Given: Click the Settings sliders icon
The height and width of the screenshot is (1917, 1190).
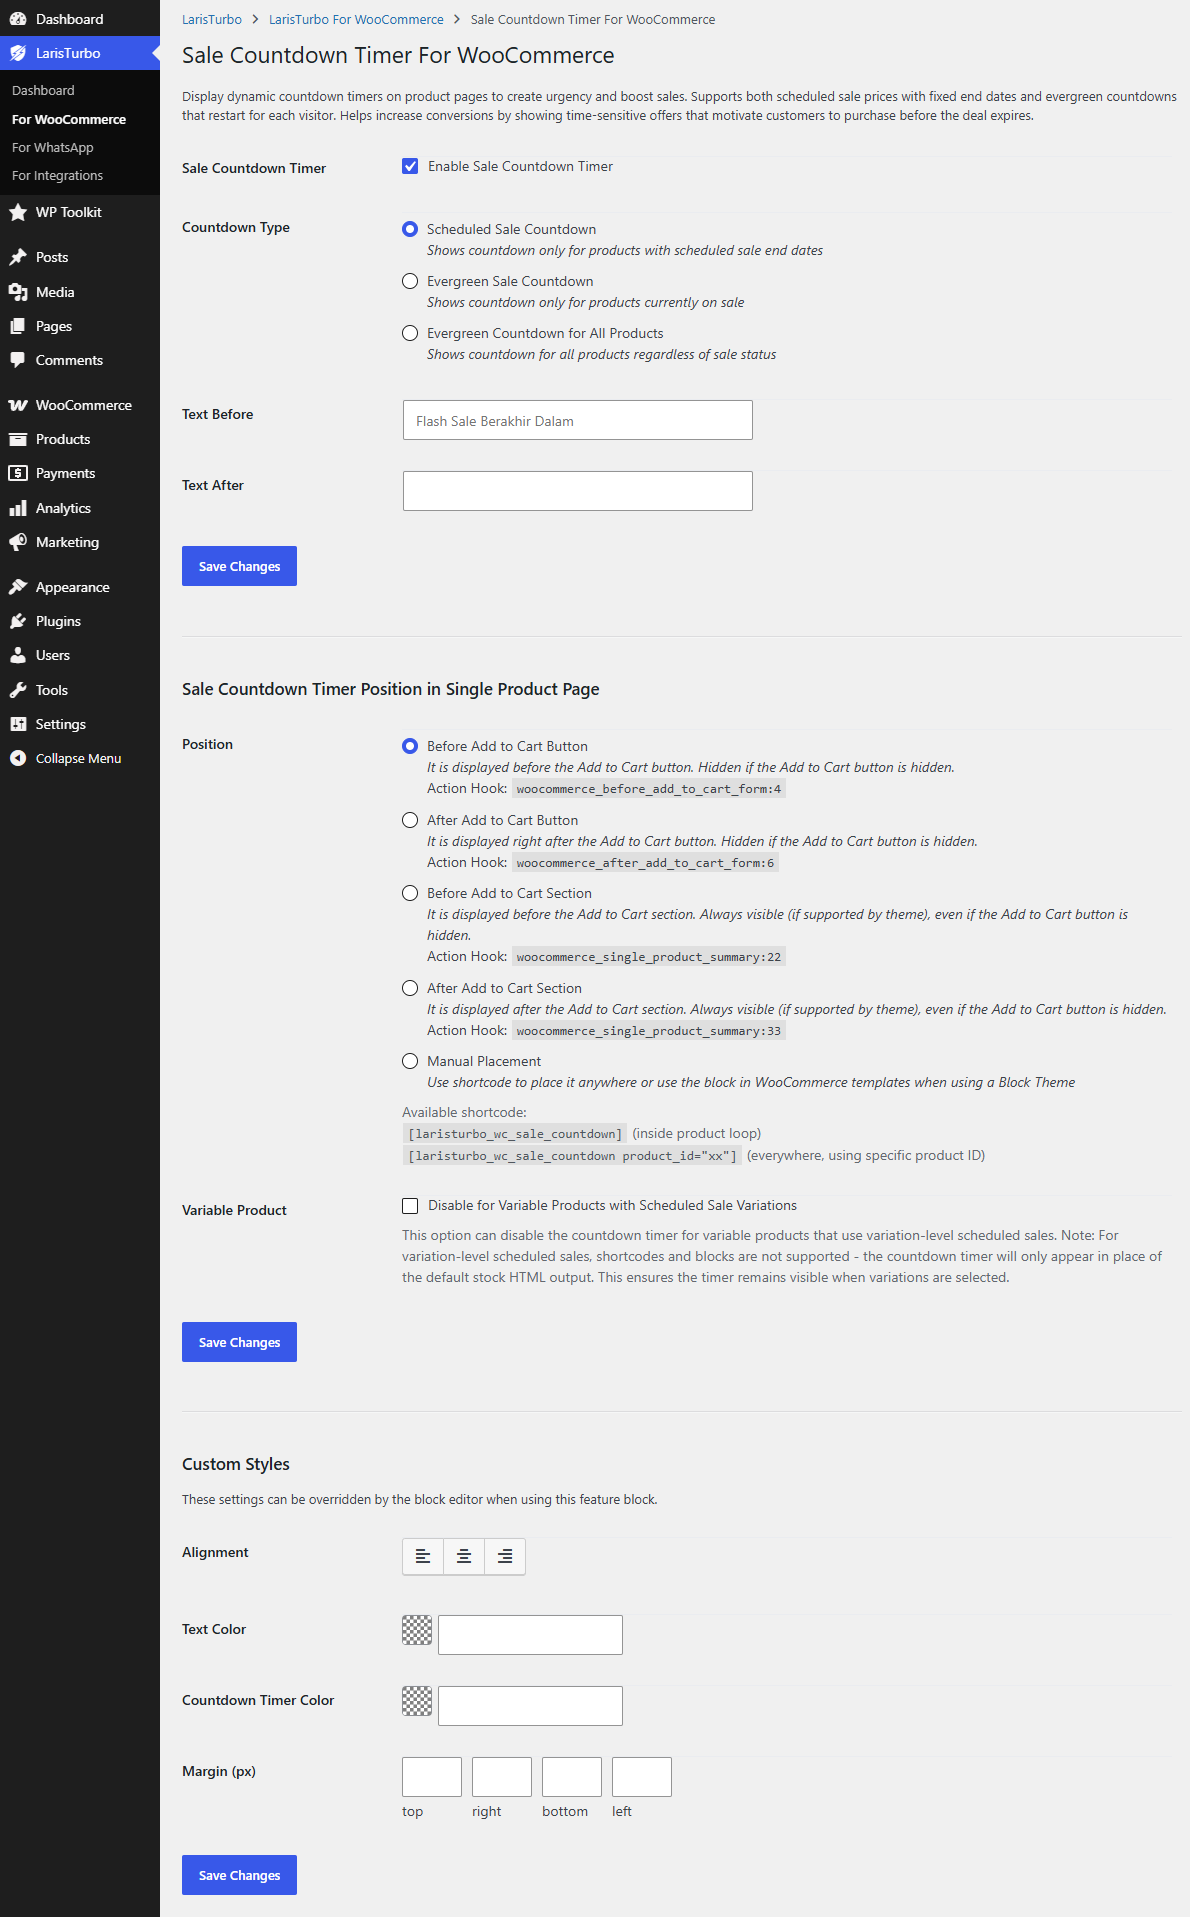Looking at the screenshot, I should point(18,724).
